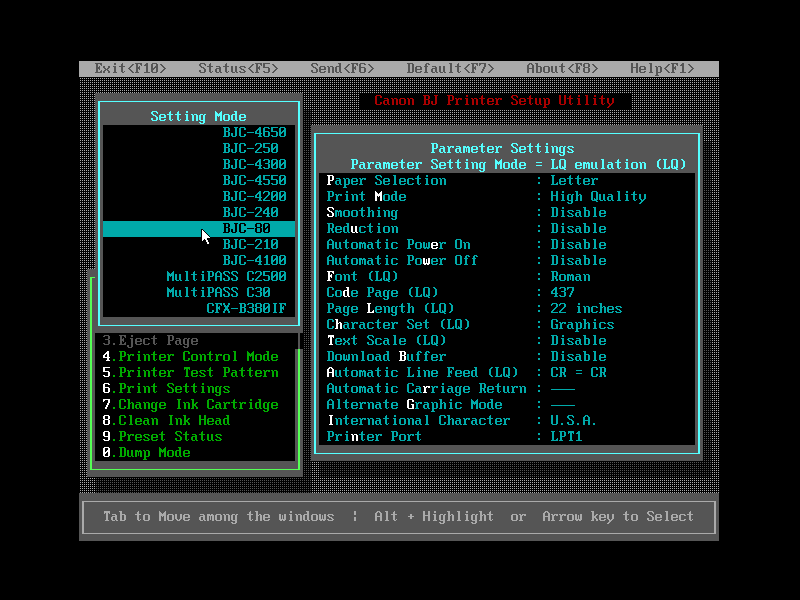
Task: Select BJC-4100 in the printer list
Action: click(254, 261)
